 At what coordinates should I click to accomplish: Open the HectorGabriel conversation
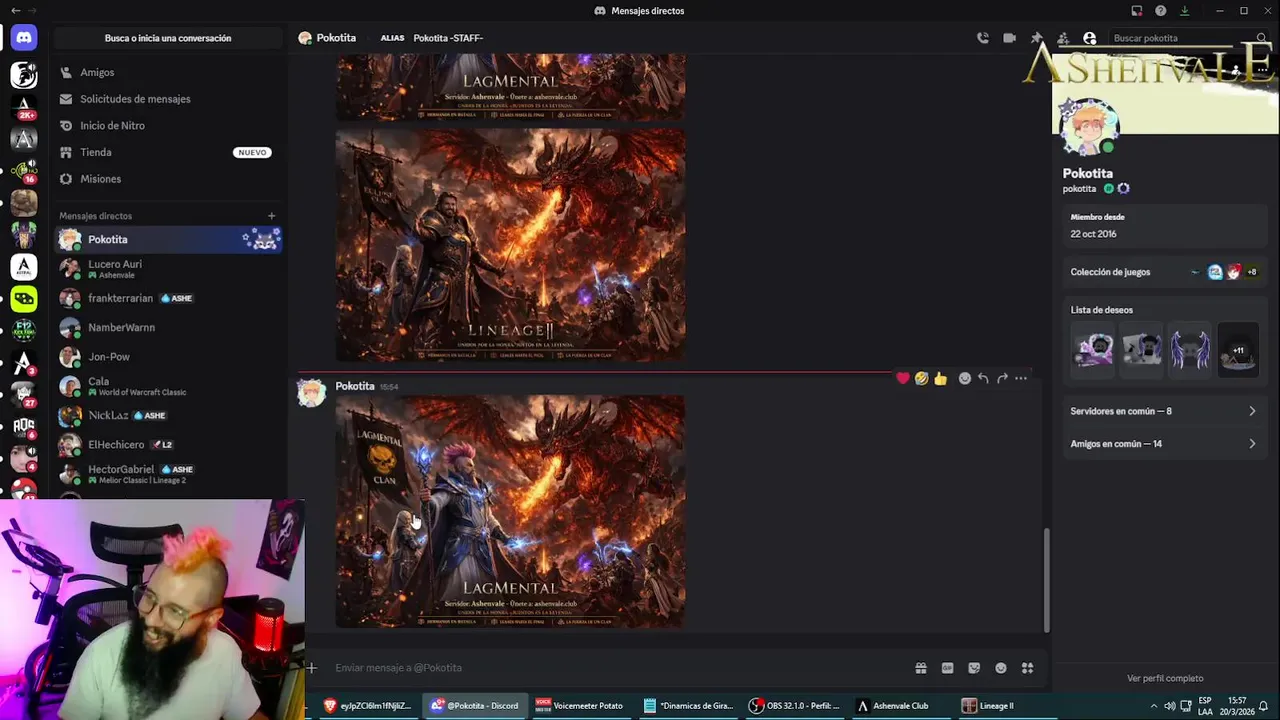click(x=168, y=474)
